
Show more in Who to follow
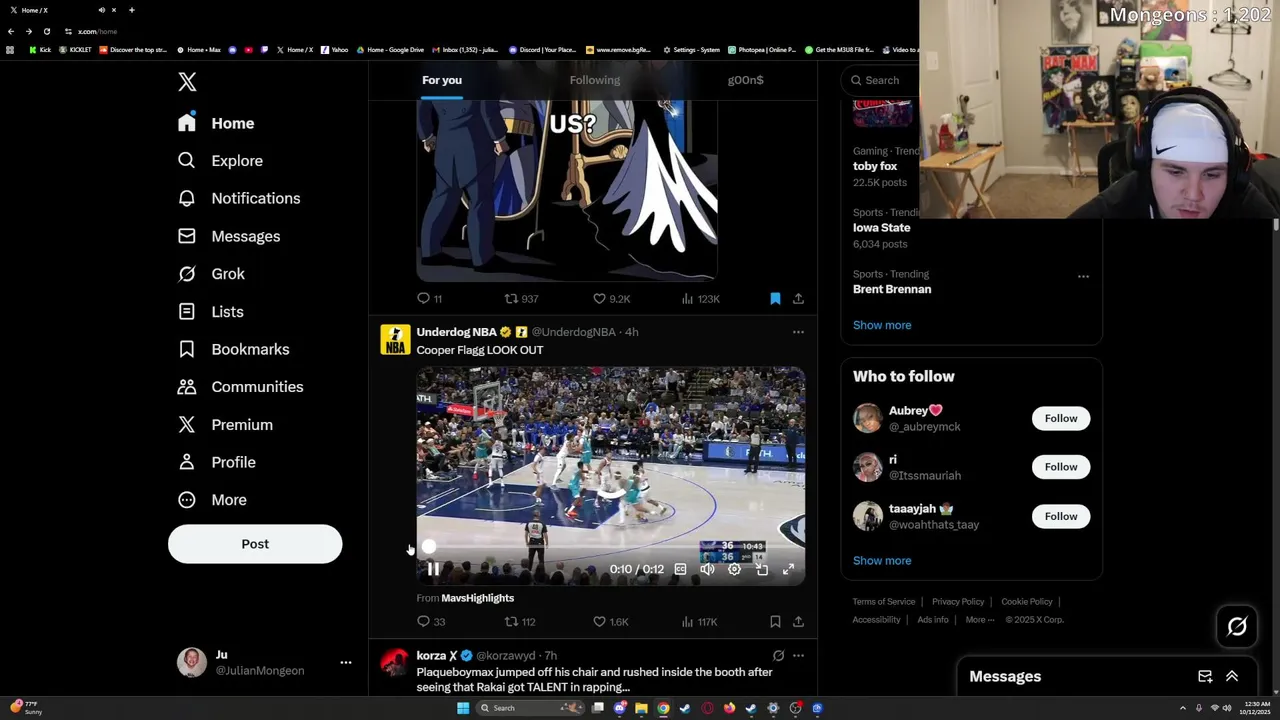(x=882, y=561)
